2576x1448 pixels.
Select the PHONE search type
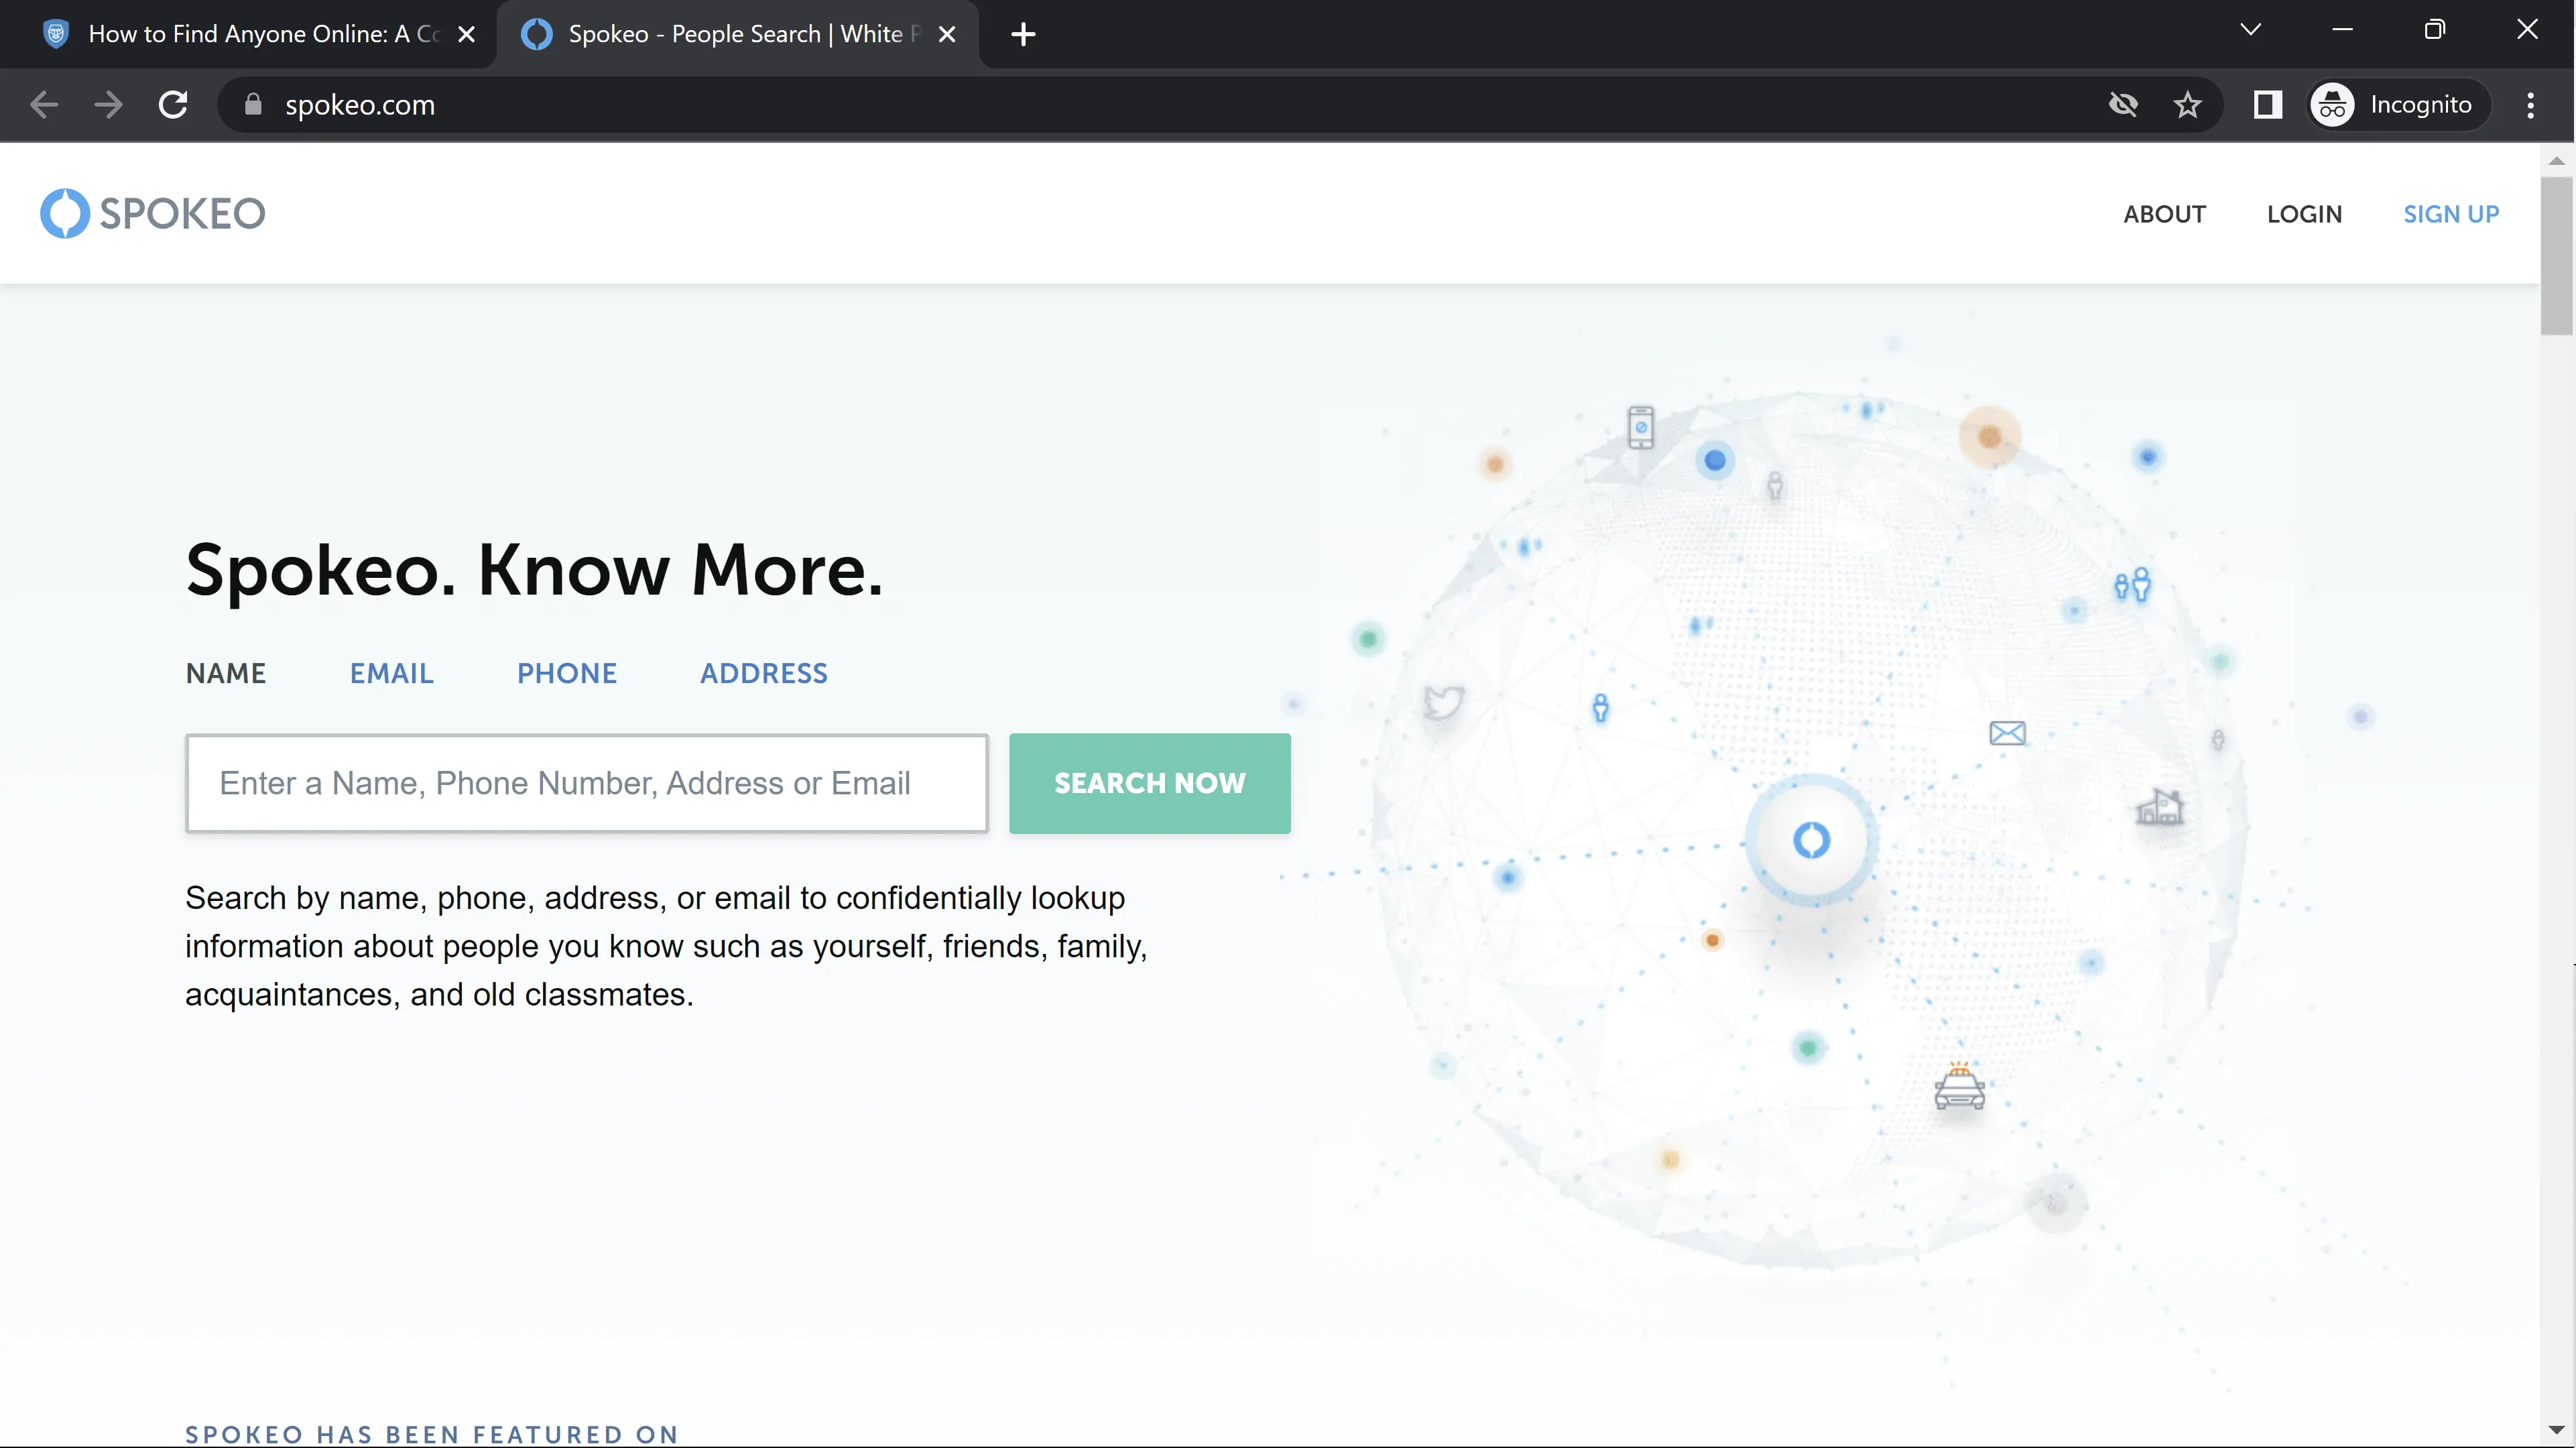566,673
